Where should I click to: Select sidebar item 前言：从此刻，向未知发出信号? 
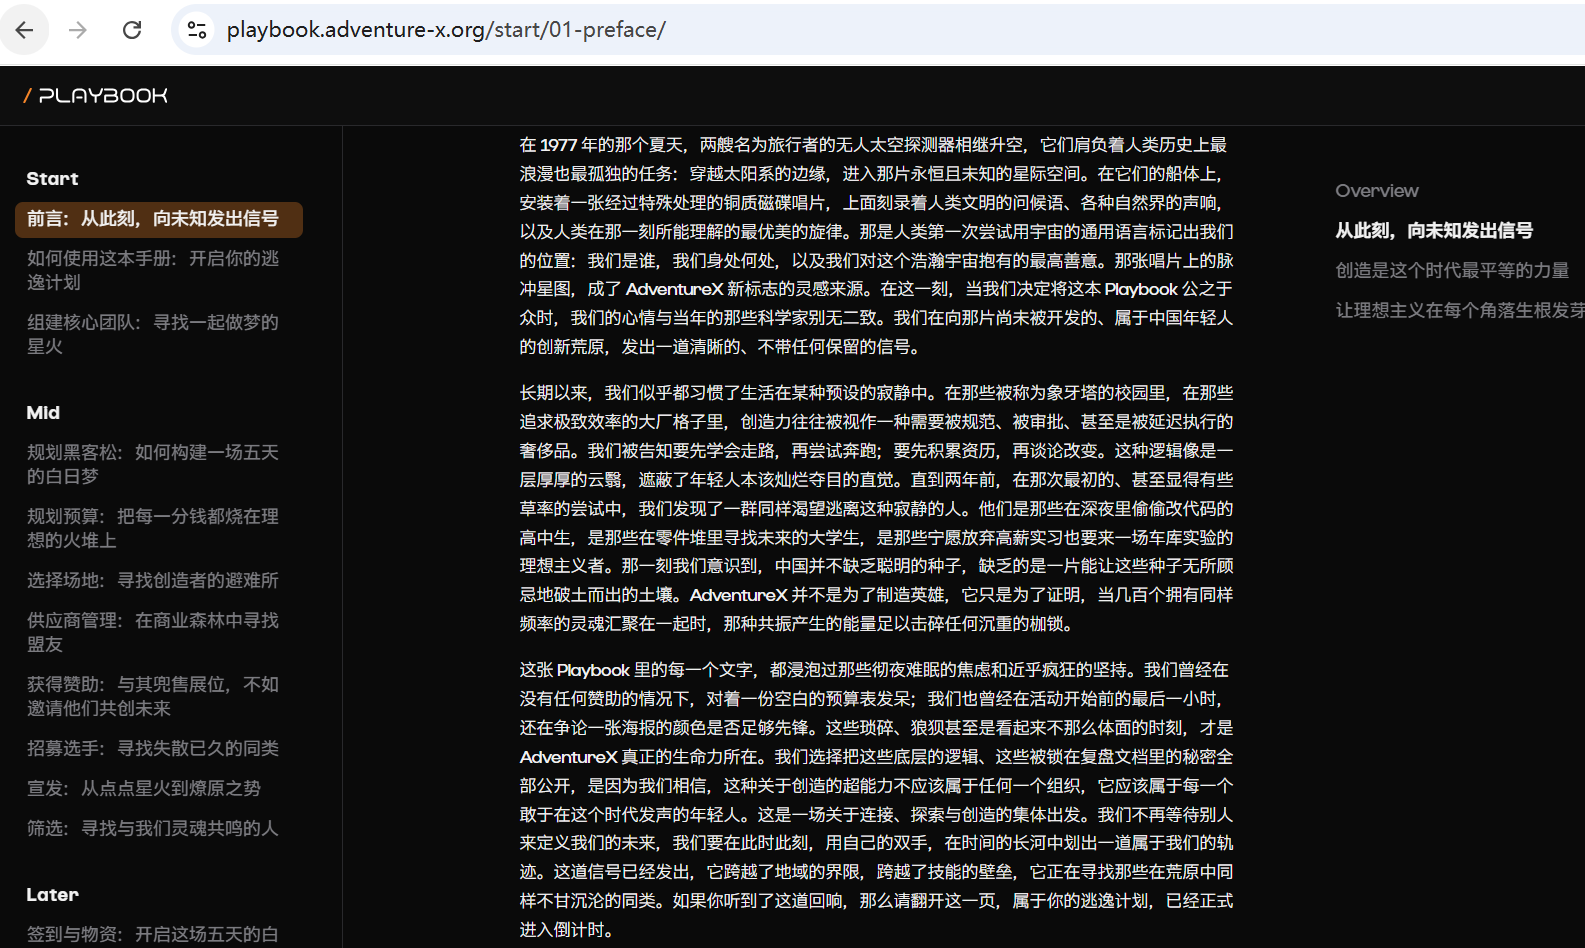pyautogui.click(x=159, y=219)
